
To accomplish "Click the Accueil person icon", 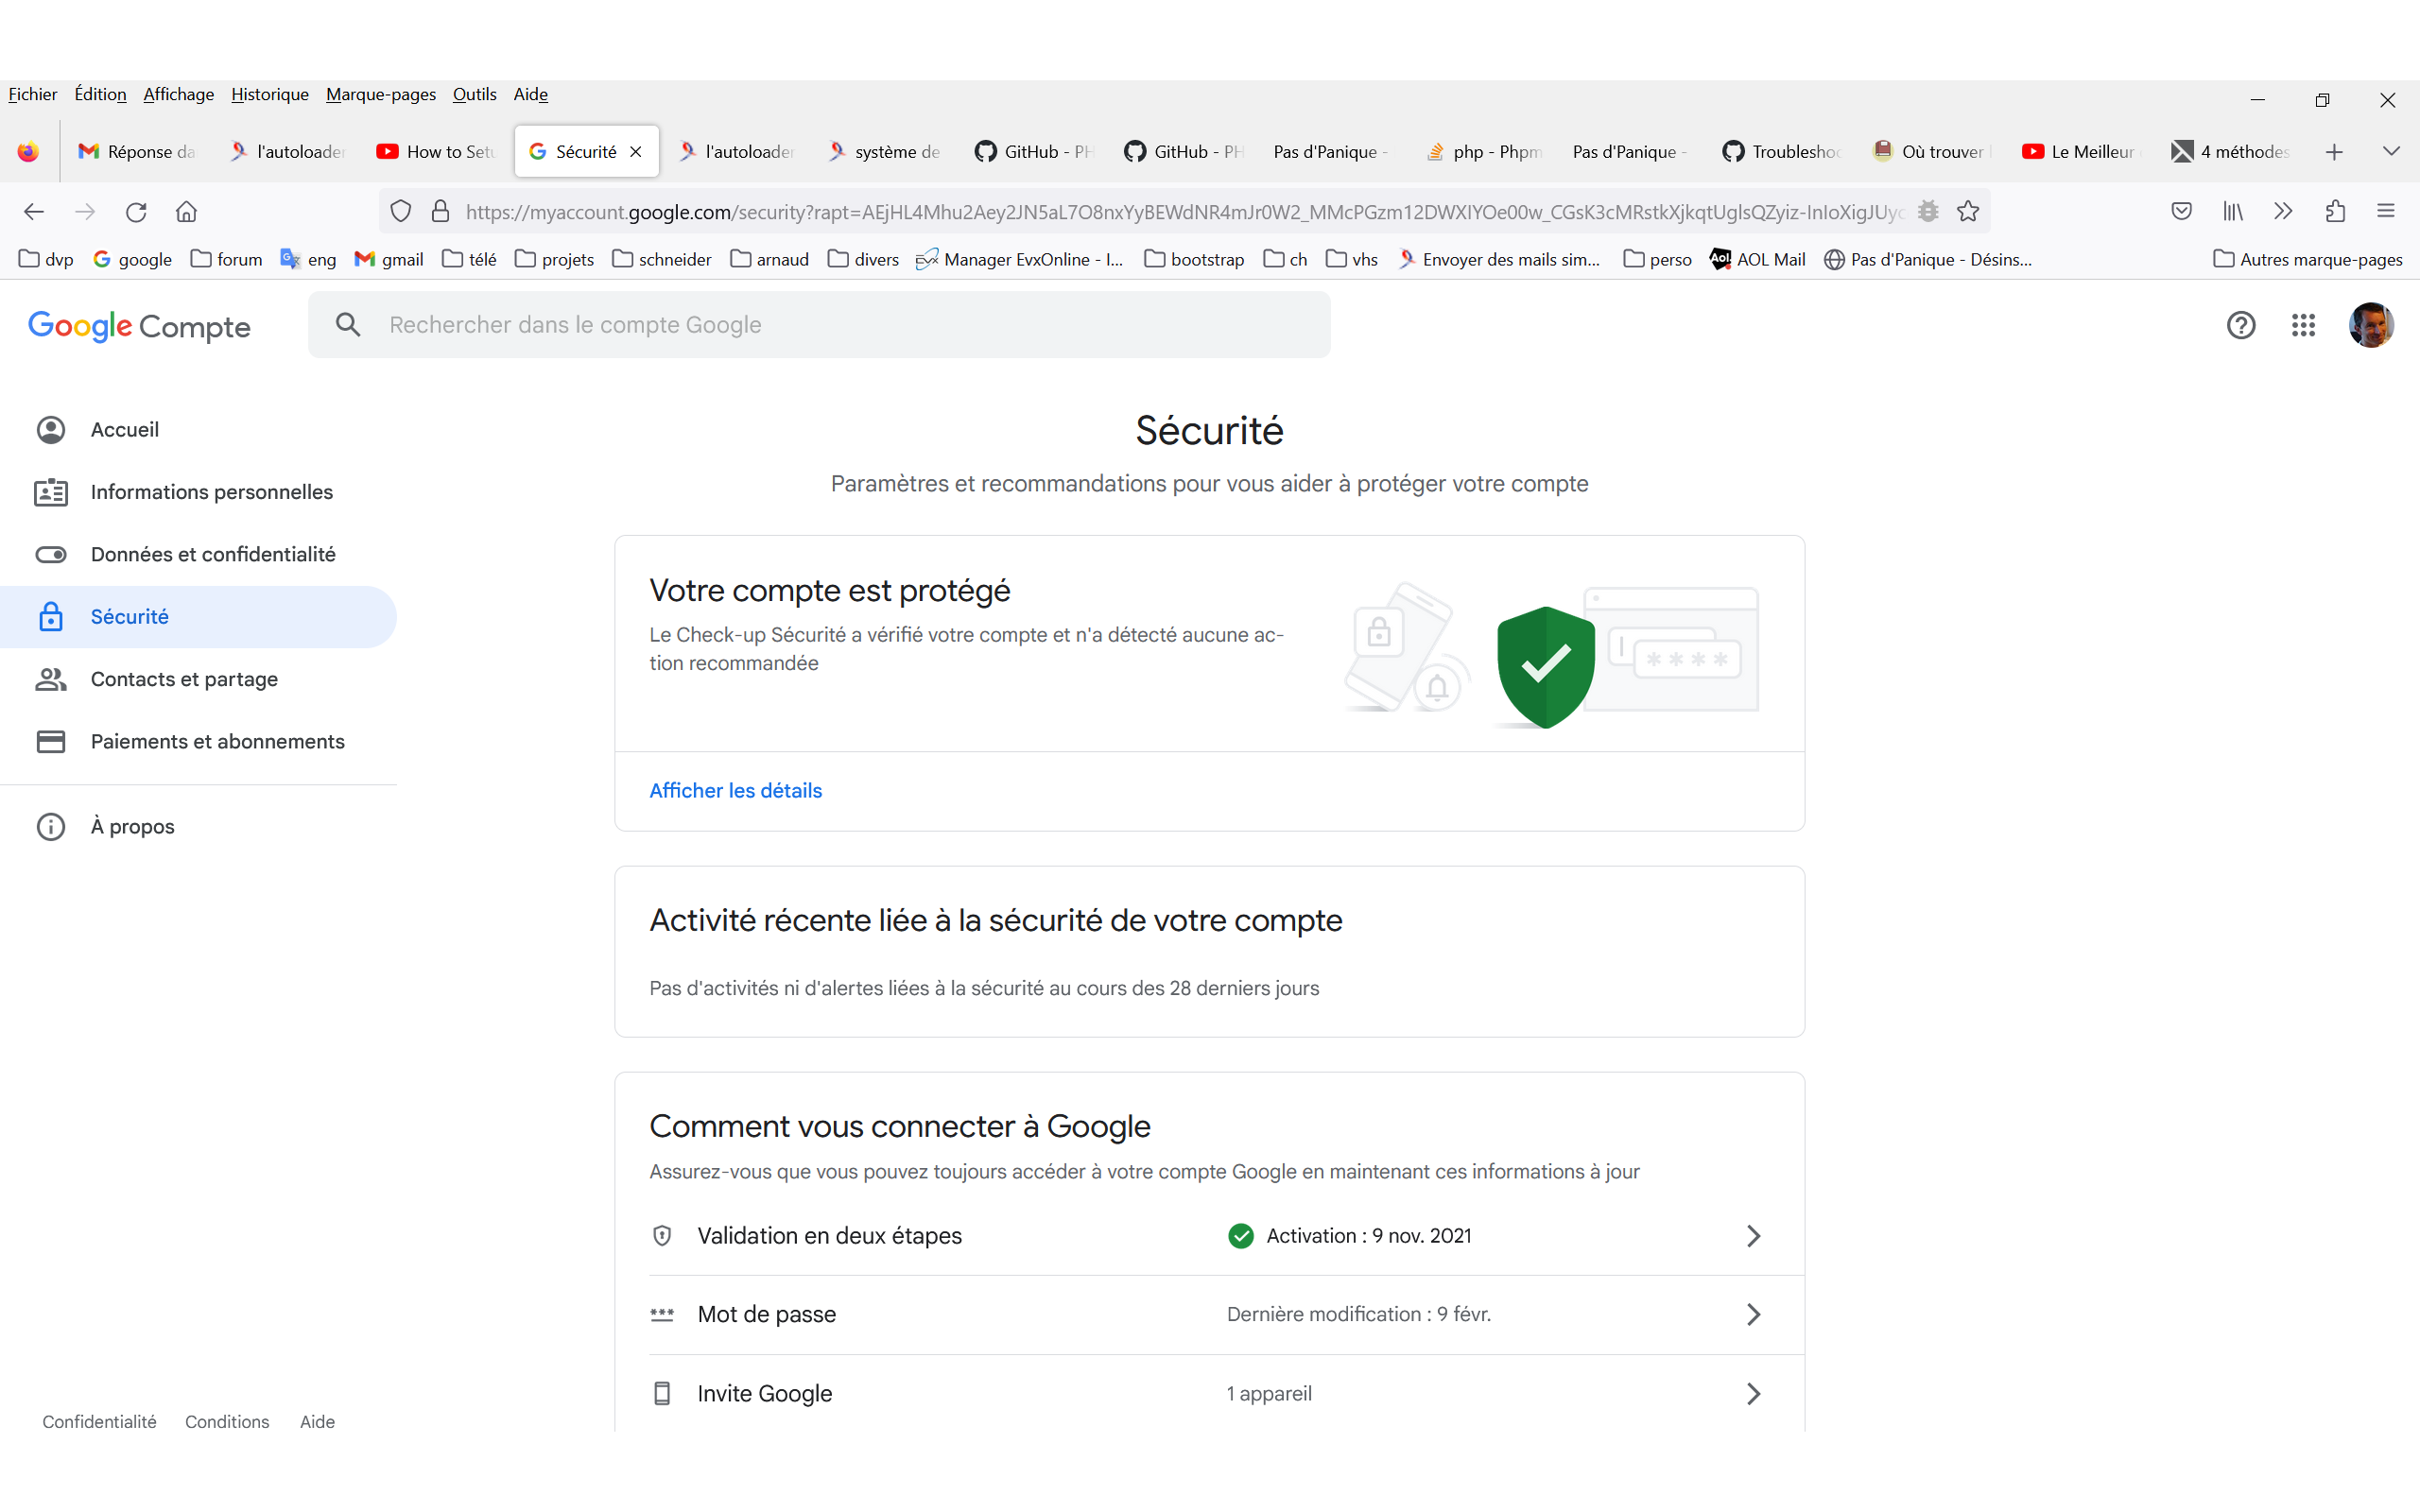I will (x=51, y=430).
